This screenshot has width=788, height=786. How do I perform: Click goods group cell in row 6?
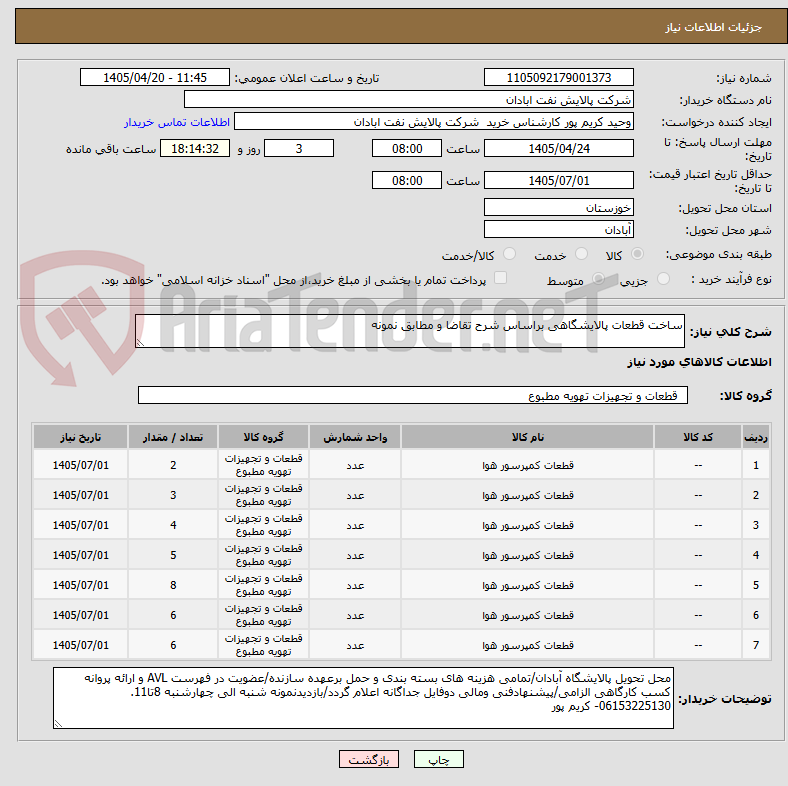point(263,615)
